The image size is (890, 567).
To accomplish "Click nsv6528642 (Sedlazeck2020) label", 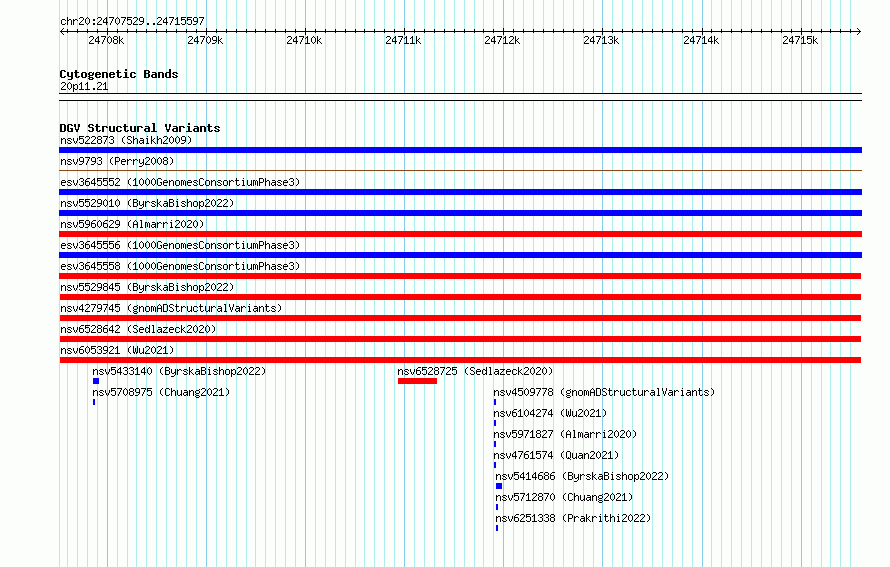I will click(138, 329).
